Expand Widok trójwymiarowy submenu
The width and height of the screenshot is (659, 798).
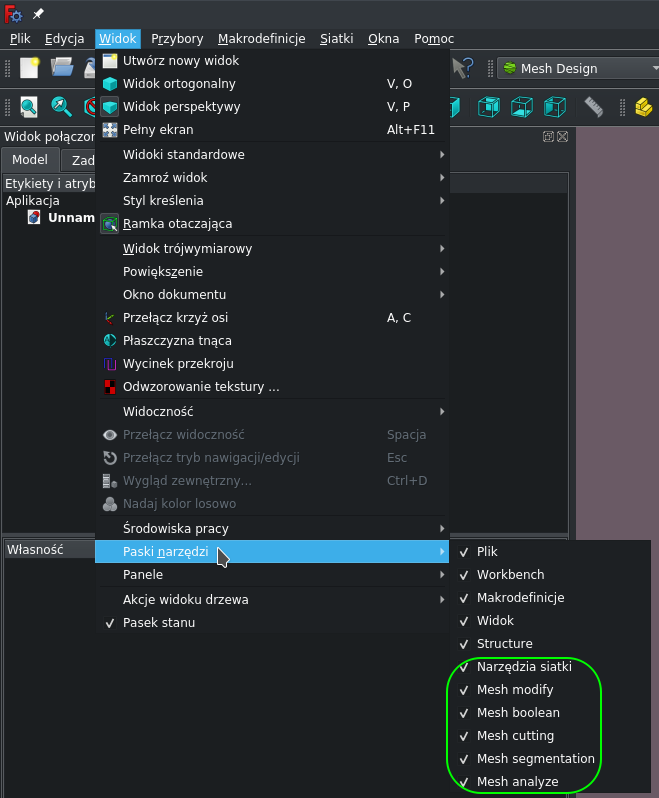point(272,248)
